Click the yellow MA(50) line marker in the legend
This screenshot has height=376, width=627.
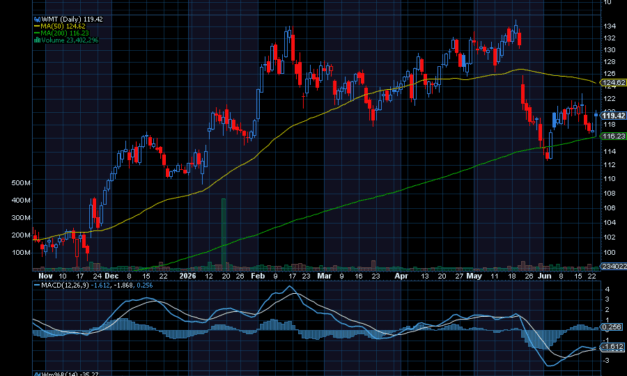click(37, 26)
